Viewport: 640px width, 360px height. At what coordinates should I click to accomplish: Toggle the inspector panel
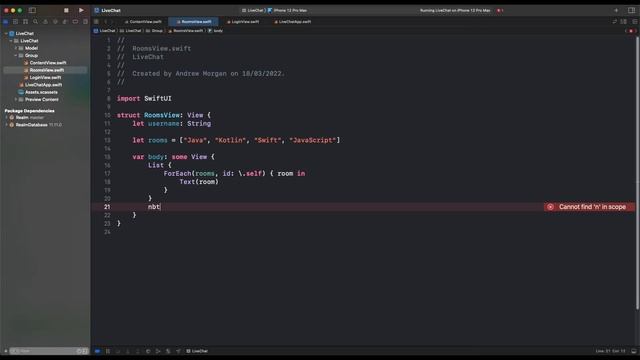[631, 10]
